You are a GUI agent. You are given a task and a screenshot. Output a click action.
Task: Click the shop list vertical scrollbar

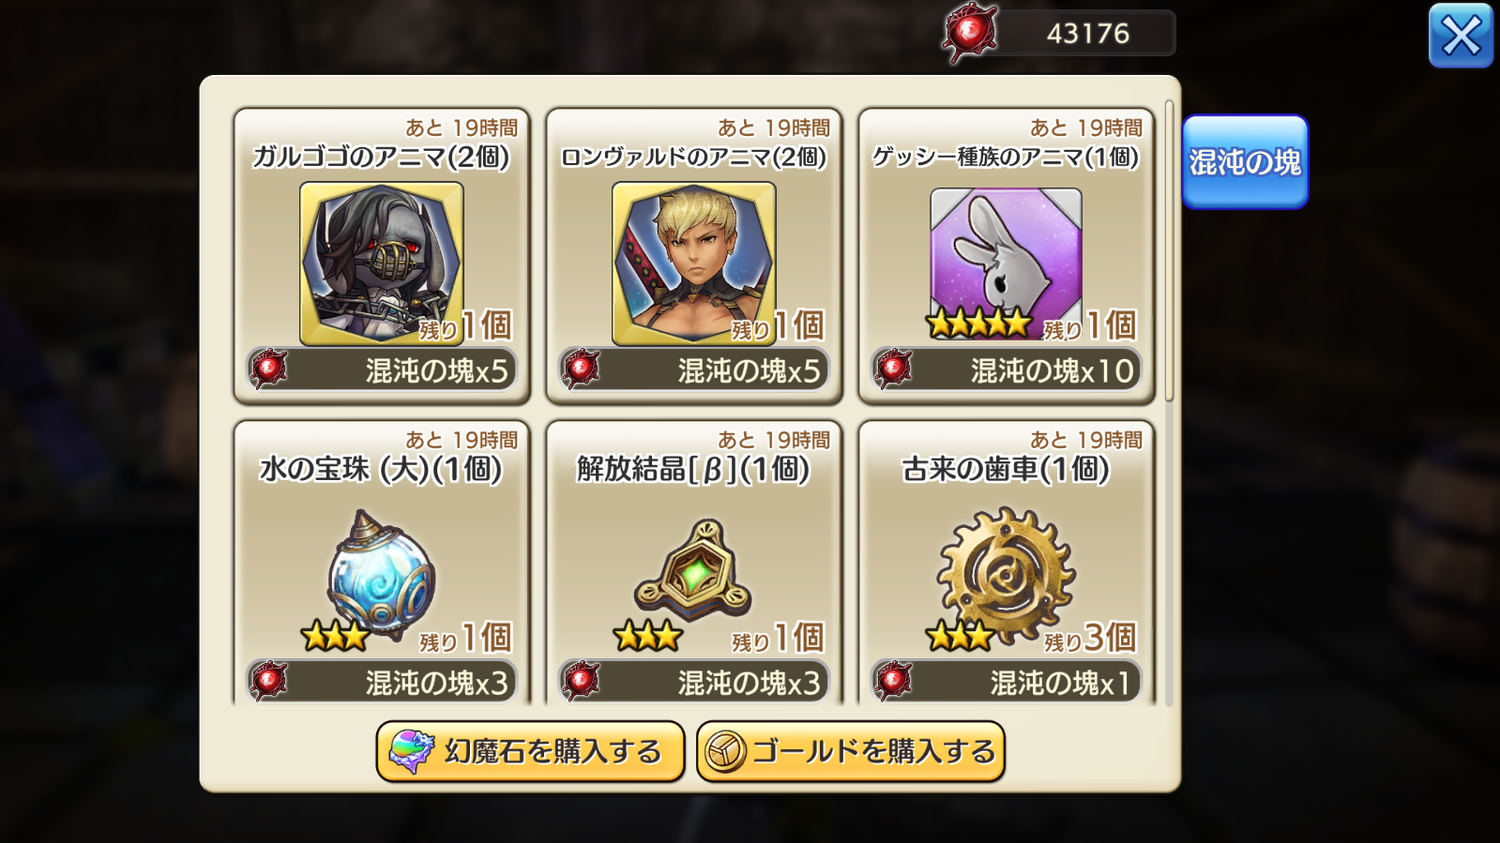(x=1169, y=250)
